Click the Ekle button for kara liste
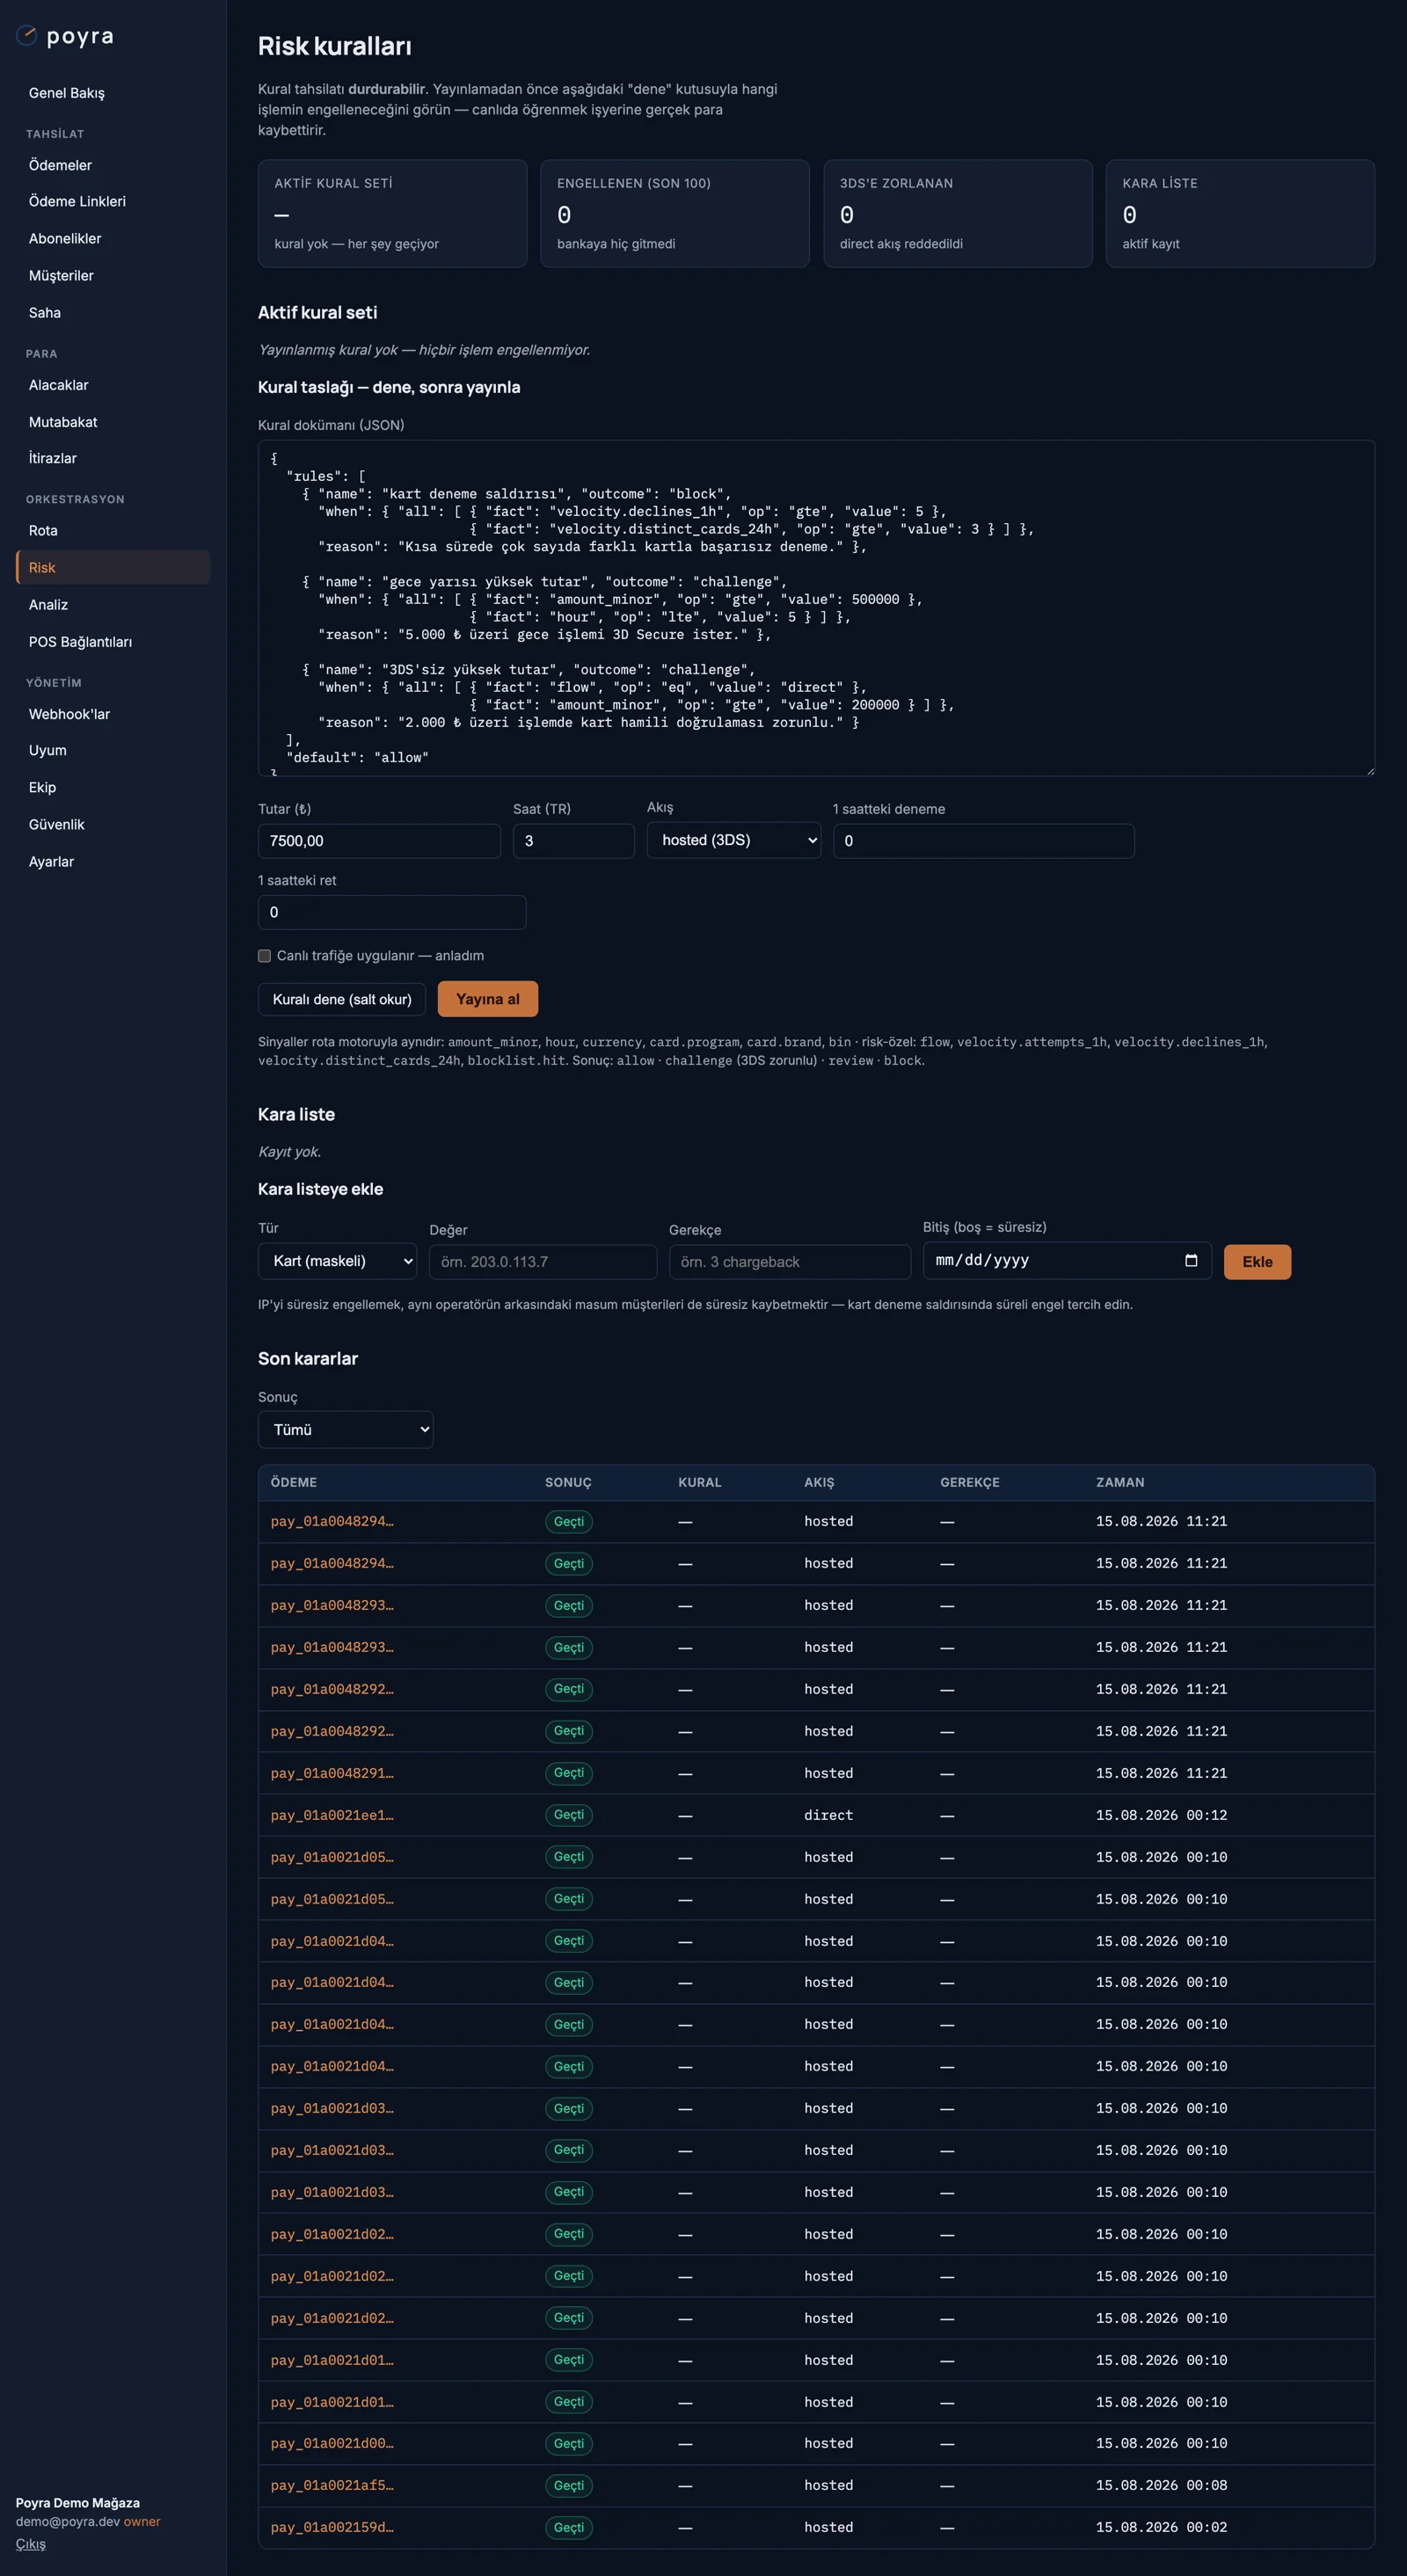 1257,1262
